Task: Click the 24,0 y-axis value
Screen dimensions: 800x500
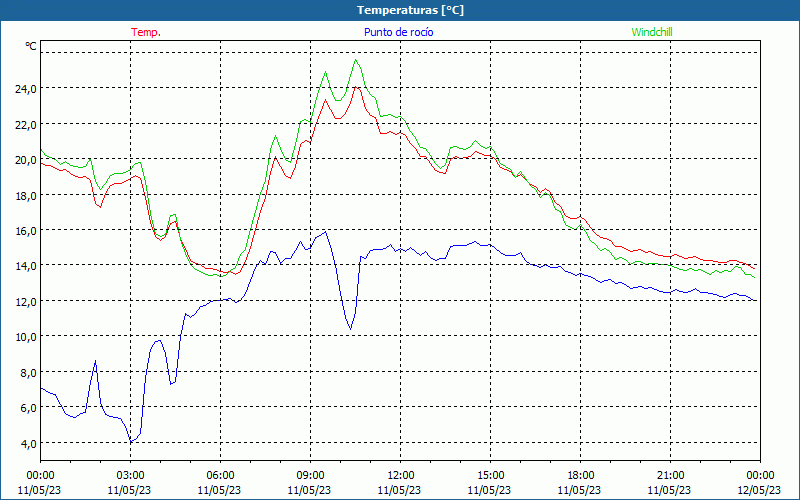Action: (x=26, y=89)
